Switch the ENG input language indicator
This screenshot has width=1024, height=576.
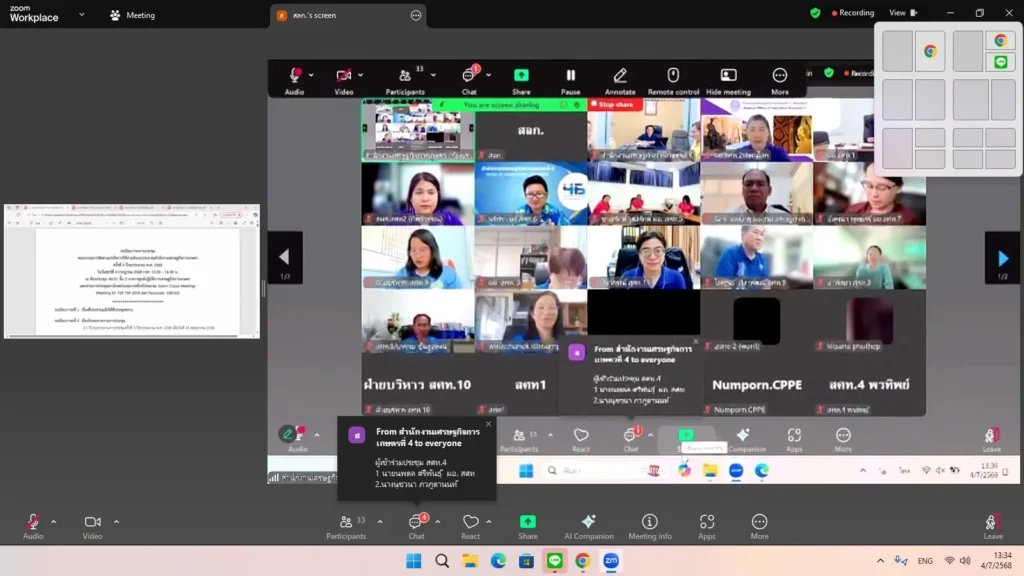click(x=925, y=560)
